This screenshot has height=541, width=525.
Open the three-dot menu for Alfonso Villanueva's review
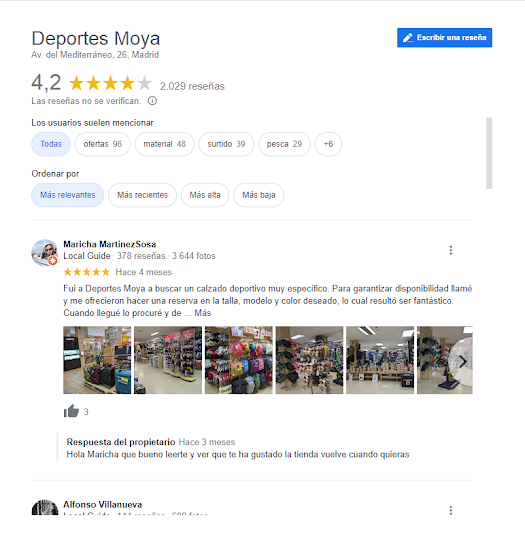(x=450, y=510)
